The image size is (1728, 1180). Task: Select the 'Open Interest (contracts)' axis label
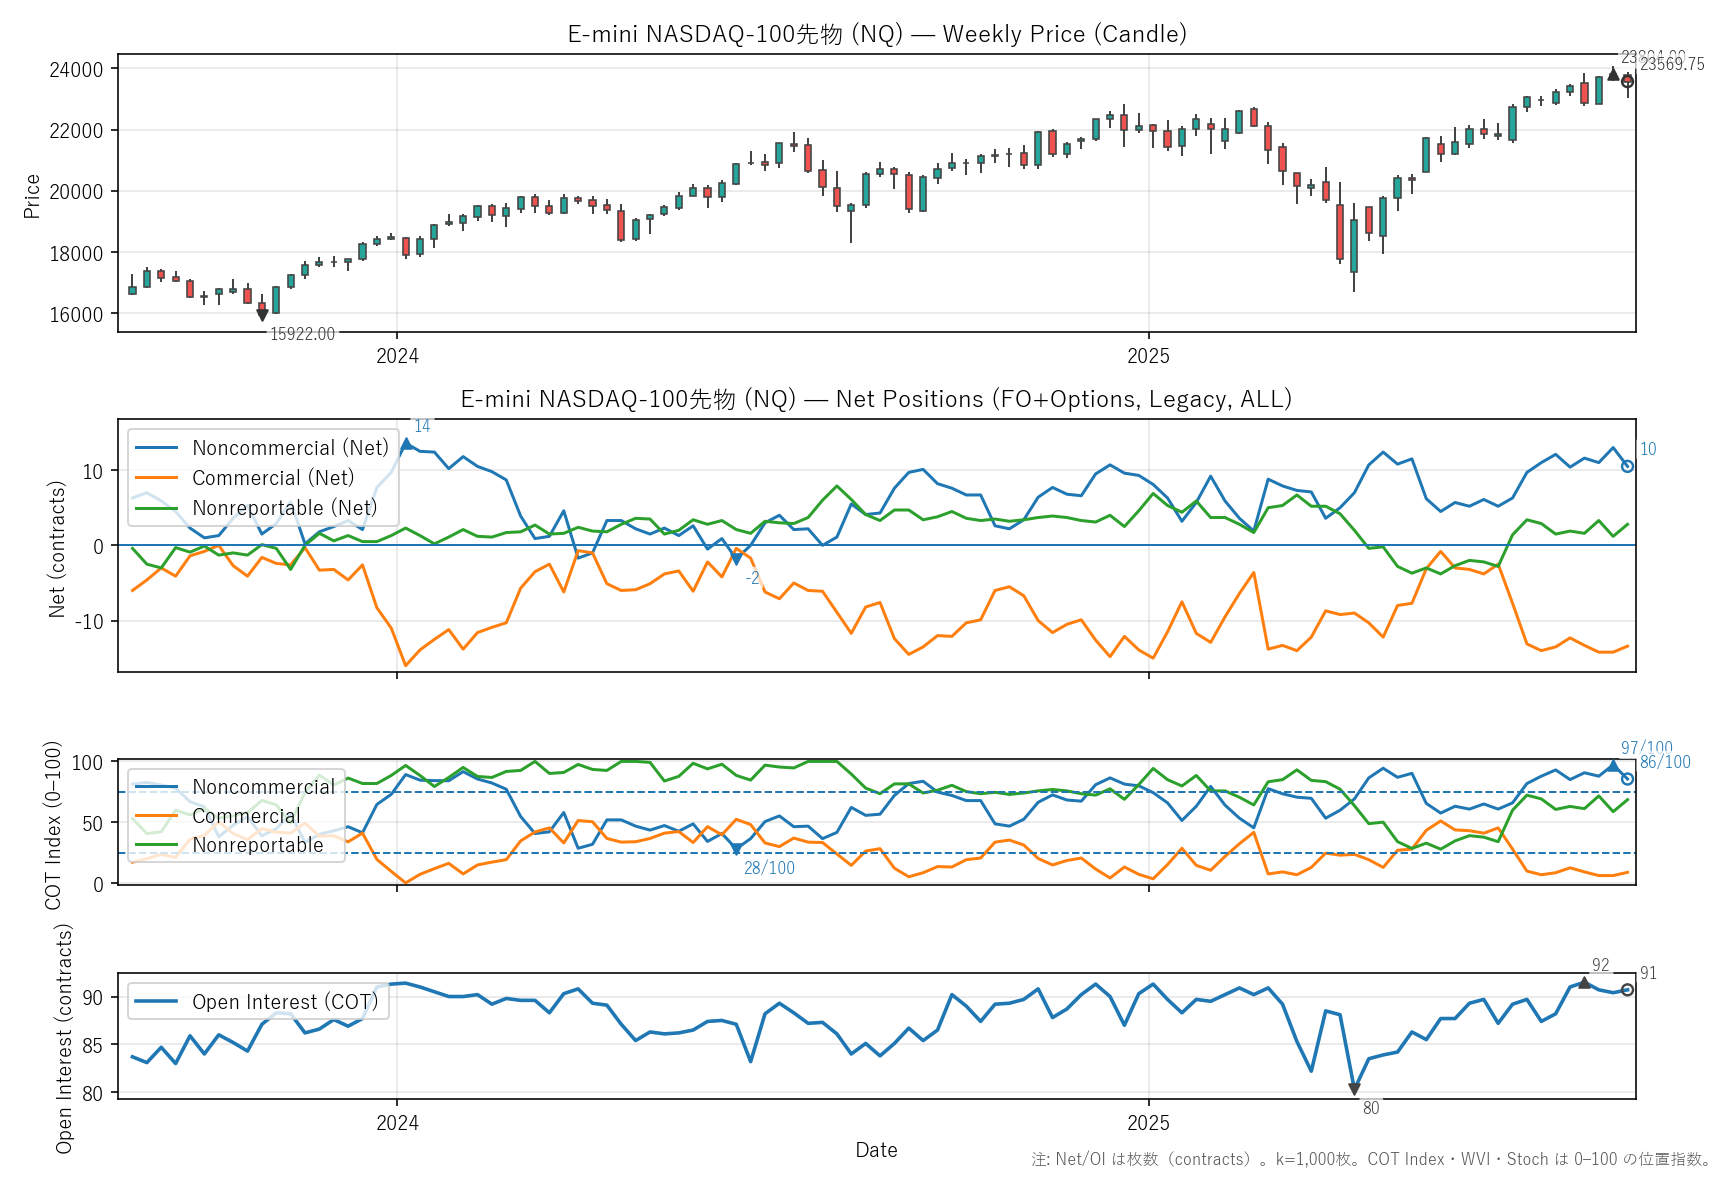64,1039
